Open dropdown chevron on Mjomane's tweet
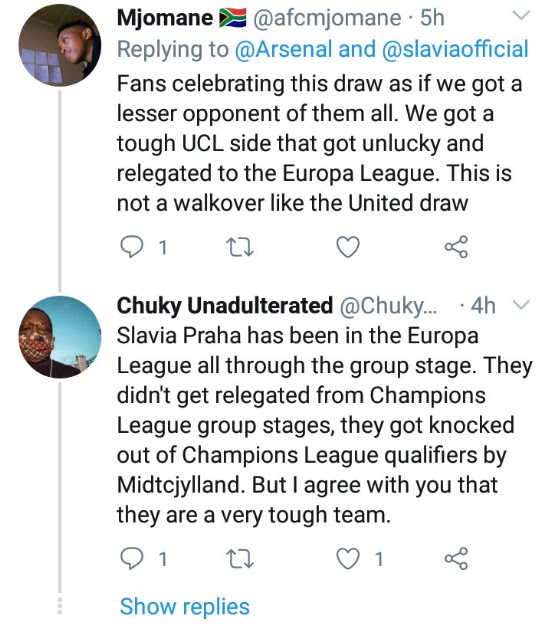 [521, 15]
